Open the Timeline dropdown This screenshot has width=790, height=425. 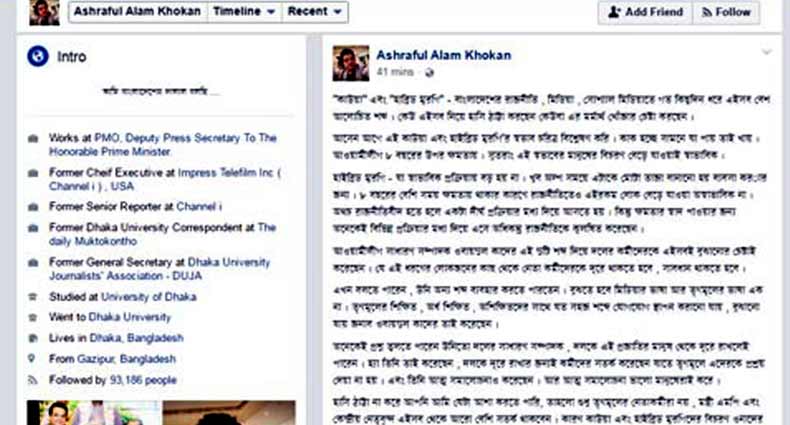244,12
